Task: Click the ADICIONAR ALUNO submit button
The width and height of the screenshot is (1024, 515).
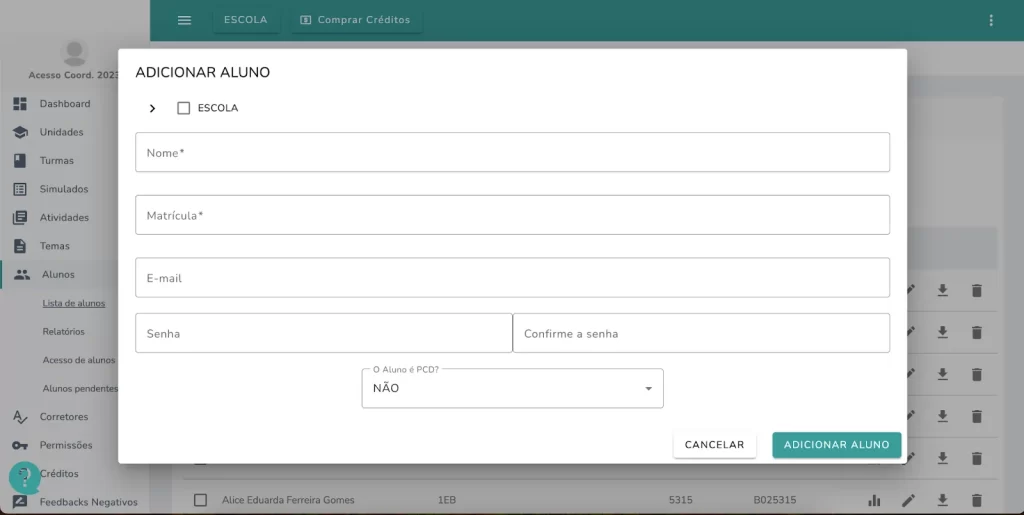Action: (x=837, y=445)
